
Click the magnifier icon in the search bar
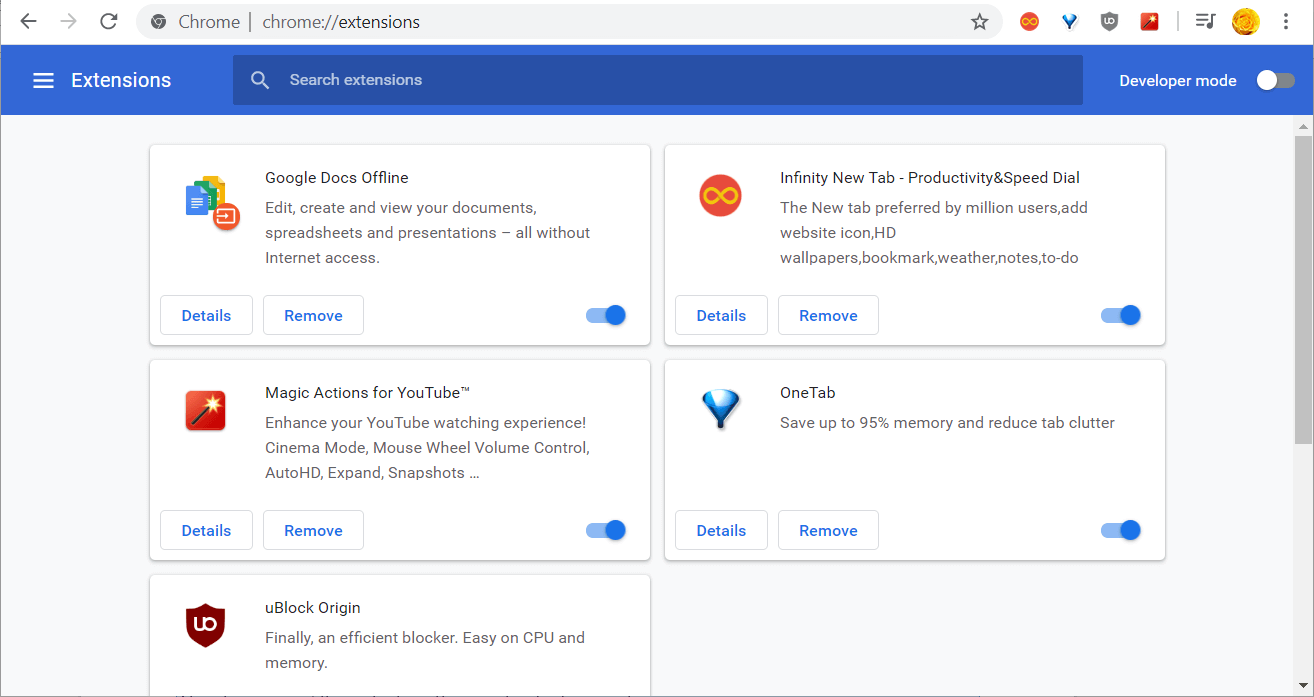(x=260, y=80)
